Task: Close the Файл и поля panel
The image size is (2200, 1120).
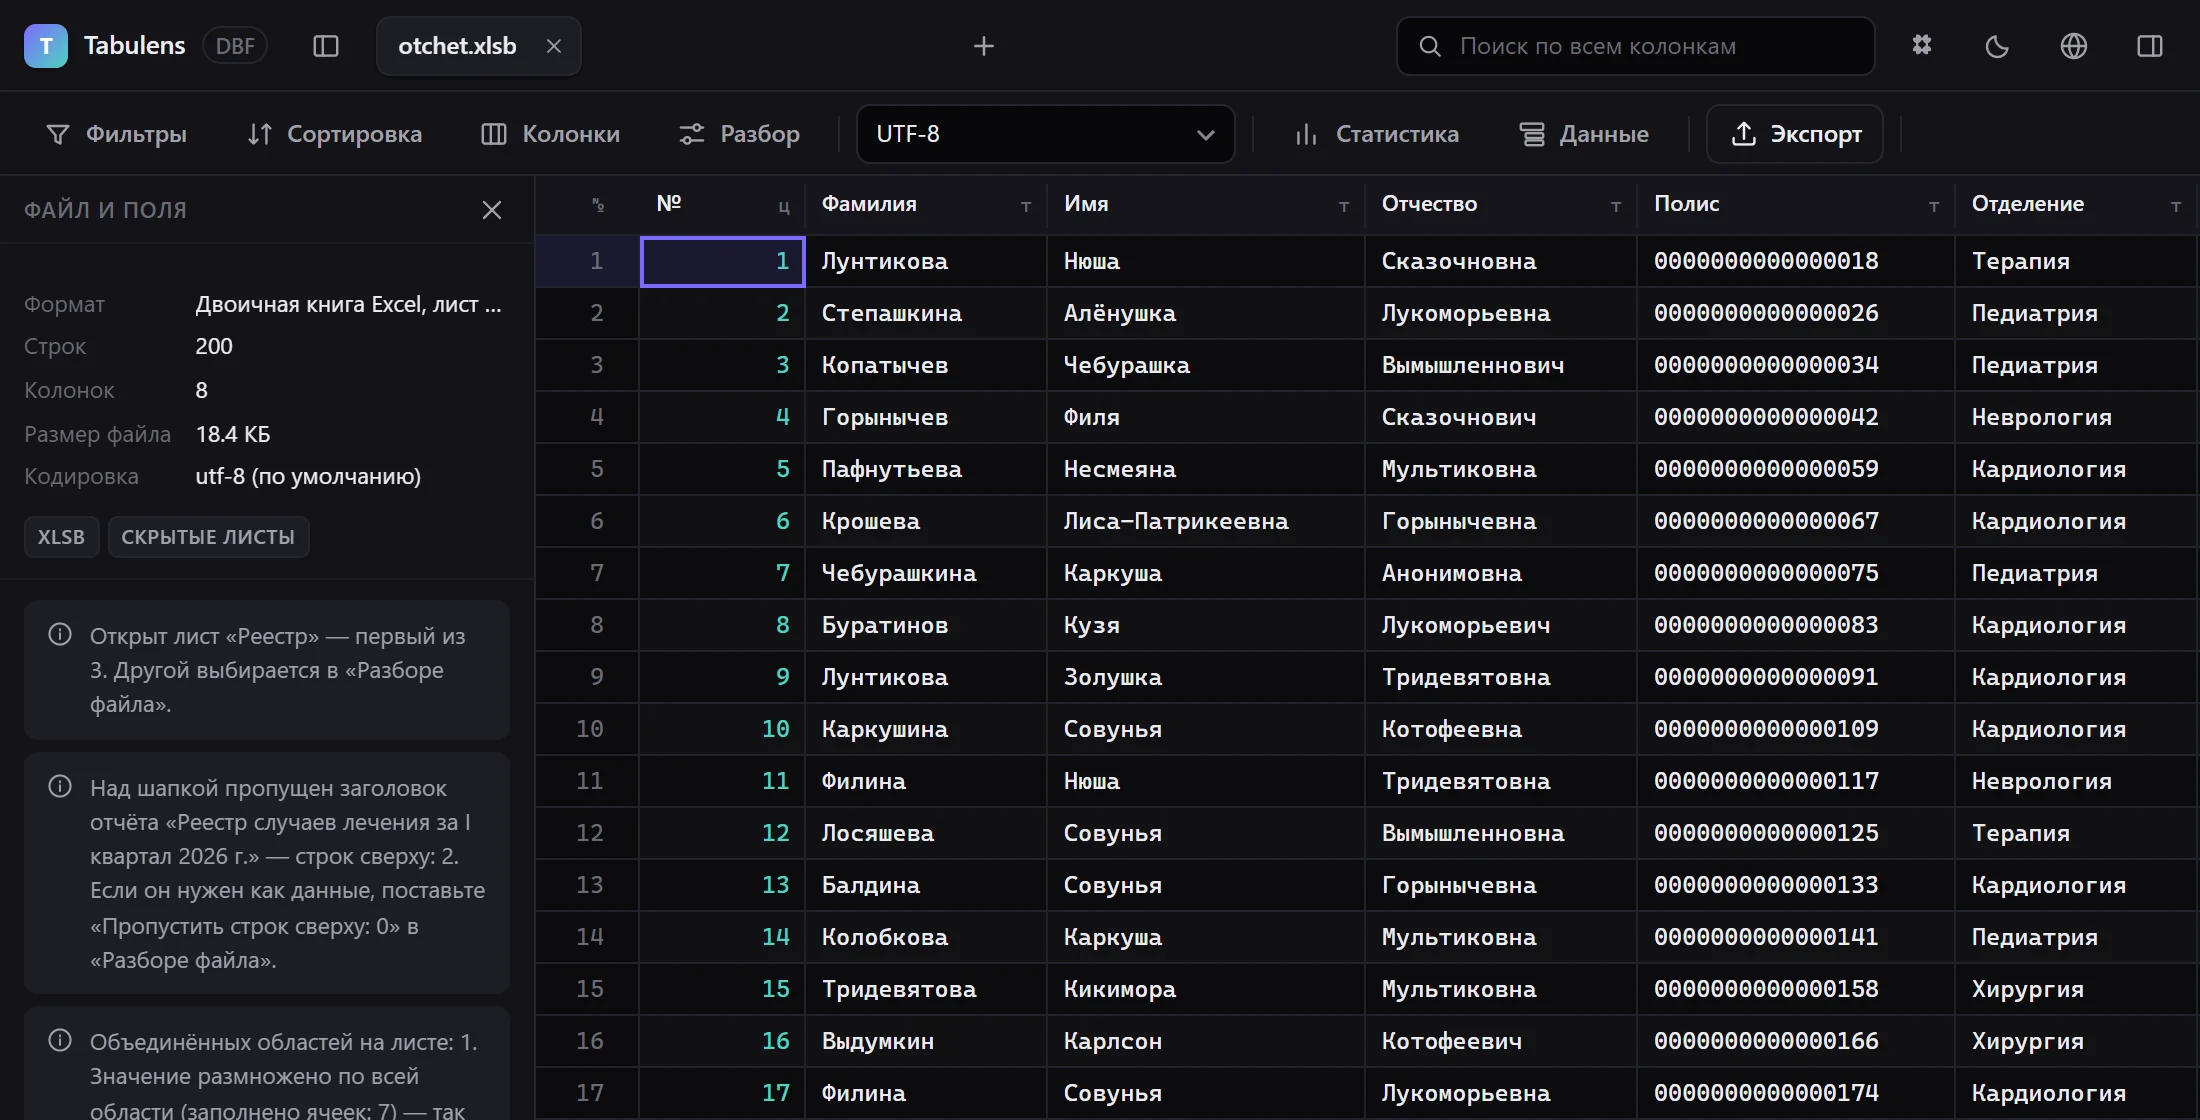Action: 492,210
